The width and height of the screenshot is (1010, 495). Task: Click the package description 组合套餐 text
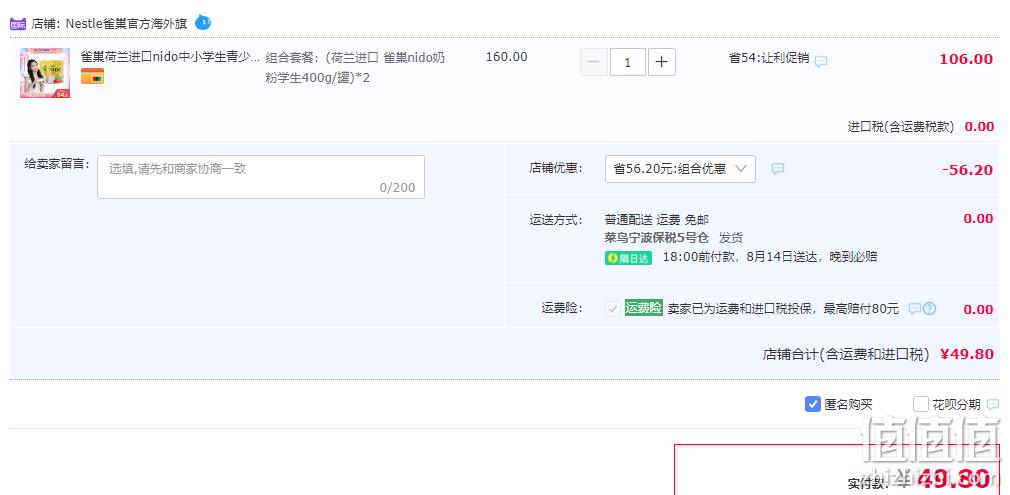coord(355,68)
